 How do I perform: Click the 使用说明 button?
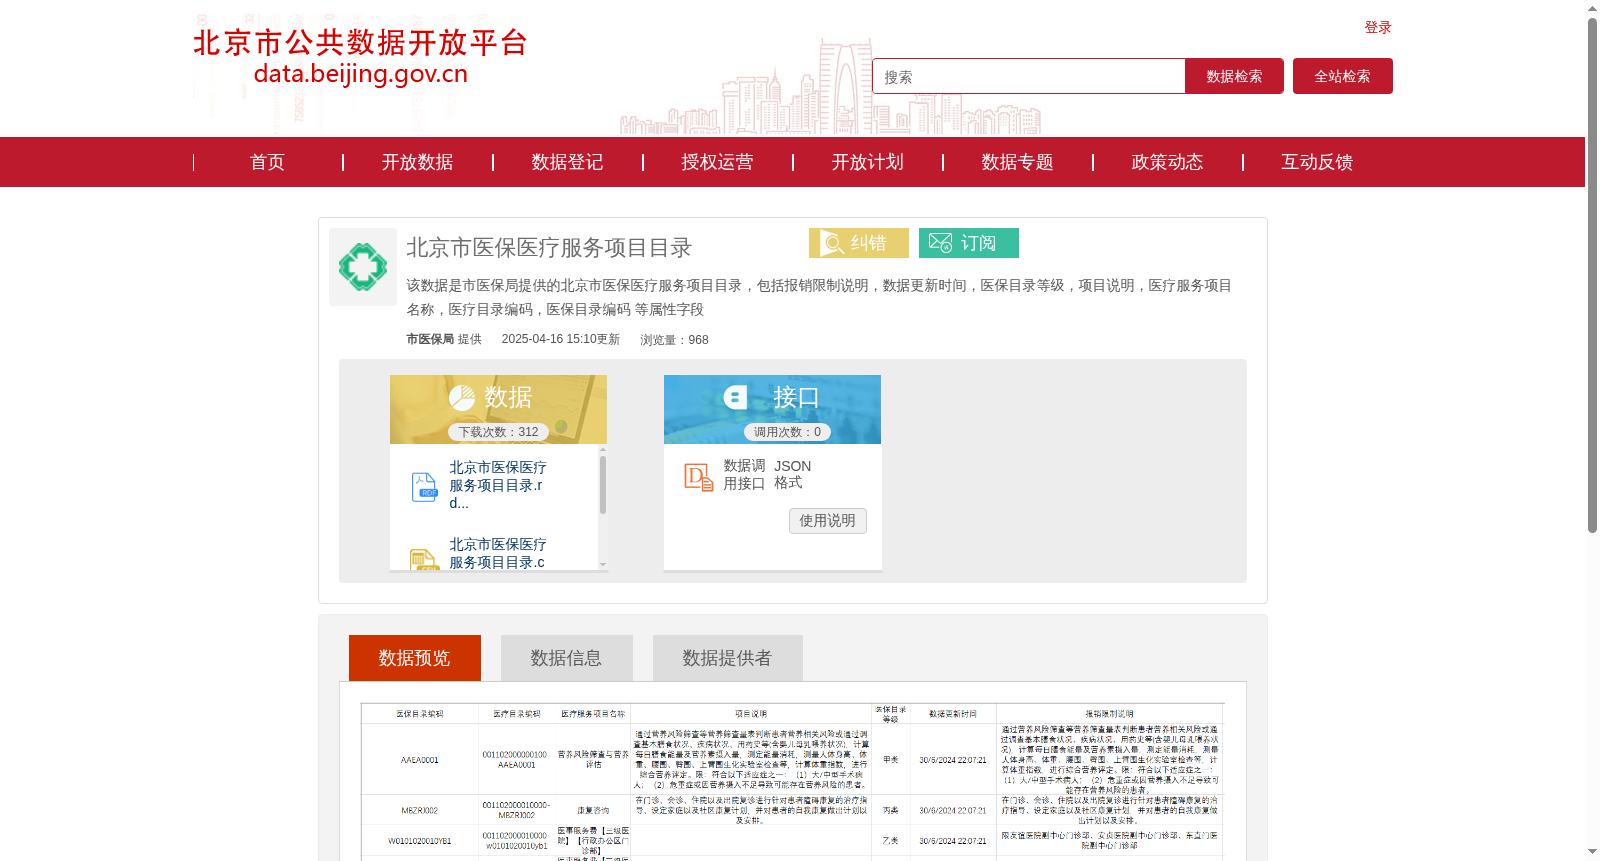point(828,521)
